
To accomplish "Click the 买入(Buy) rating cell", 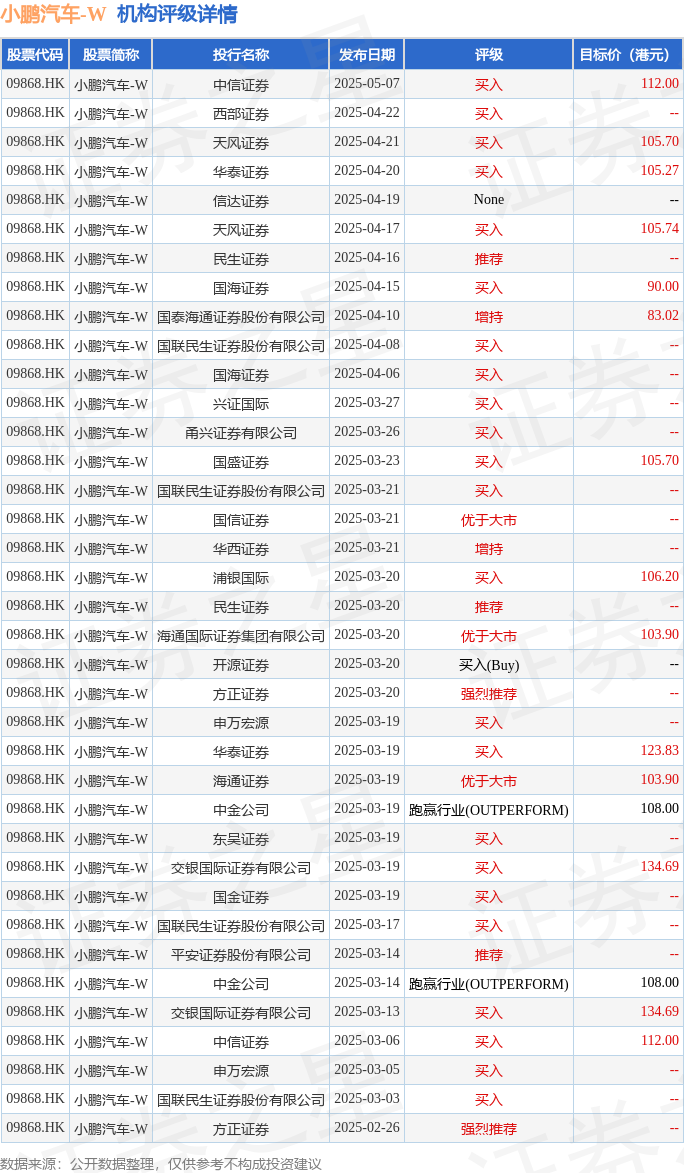I will point(489,664).
